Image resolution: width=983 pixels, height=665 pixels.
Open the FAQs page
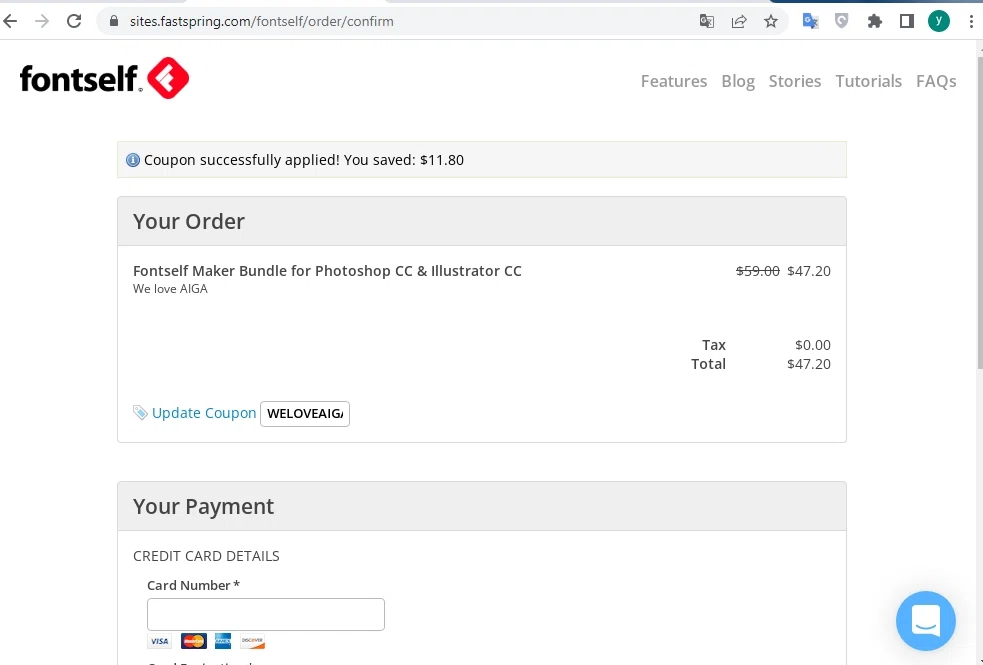click(x=936, y=81)
